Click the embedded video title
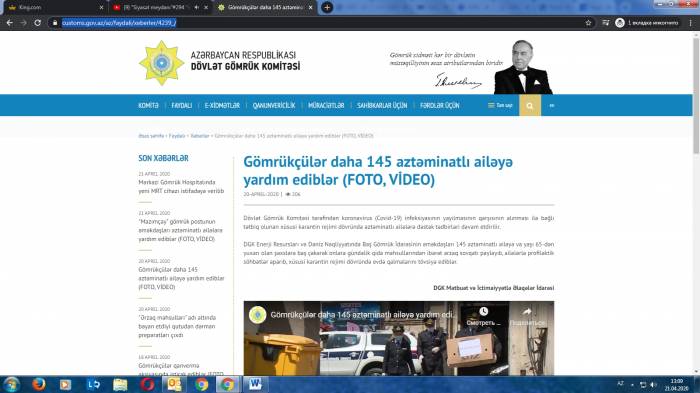The width and height of the screenshot is (700, 393). [x=362, y=315]
